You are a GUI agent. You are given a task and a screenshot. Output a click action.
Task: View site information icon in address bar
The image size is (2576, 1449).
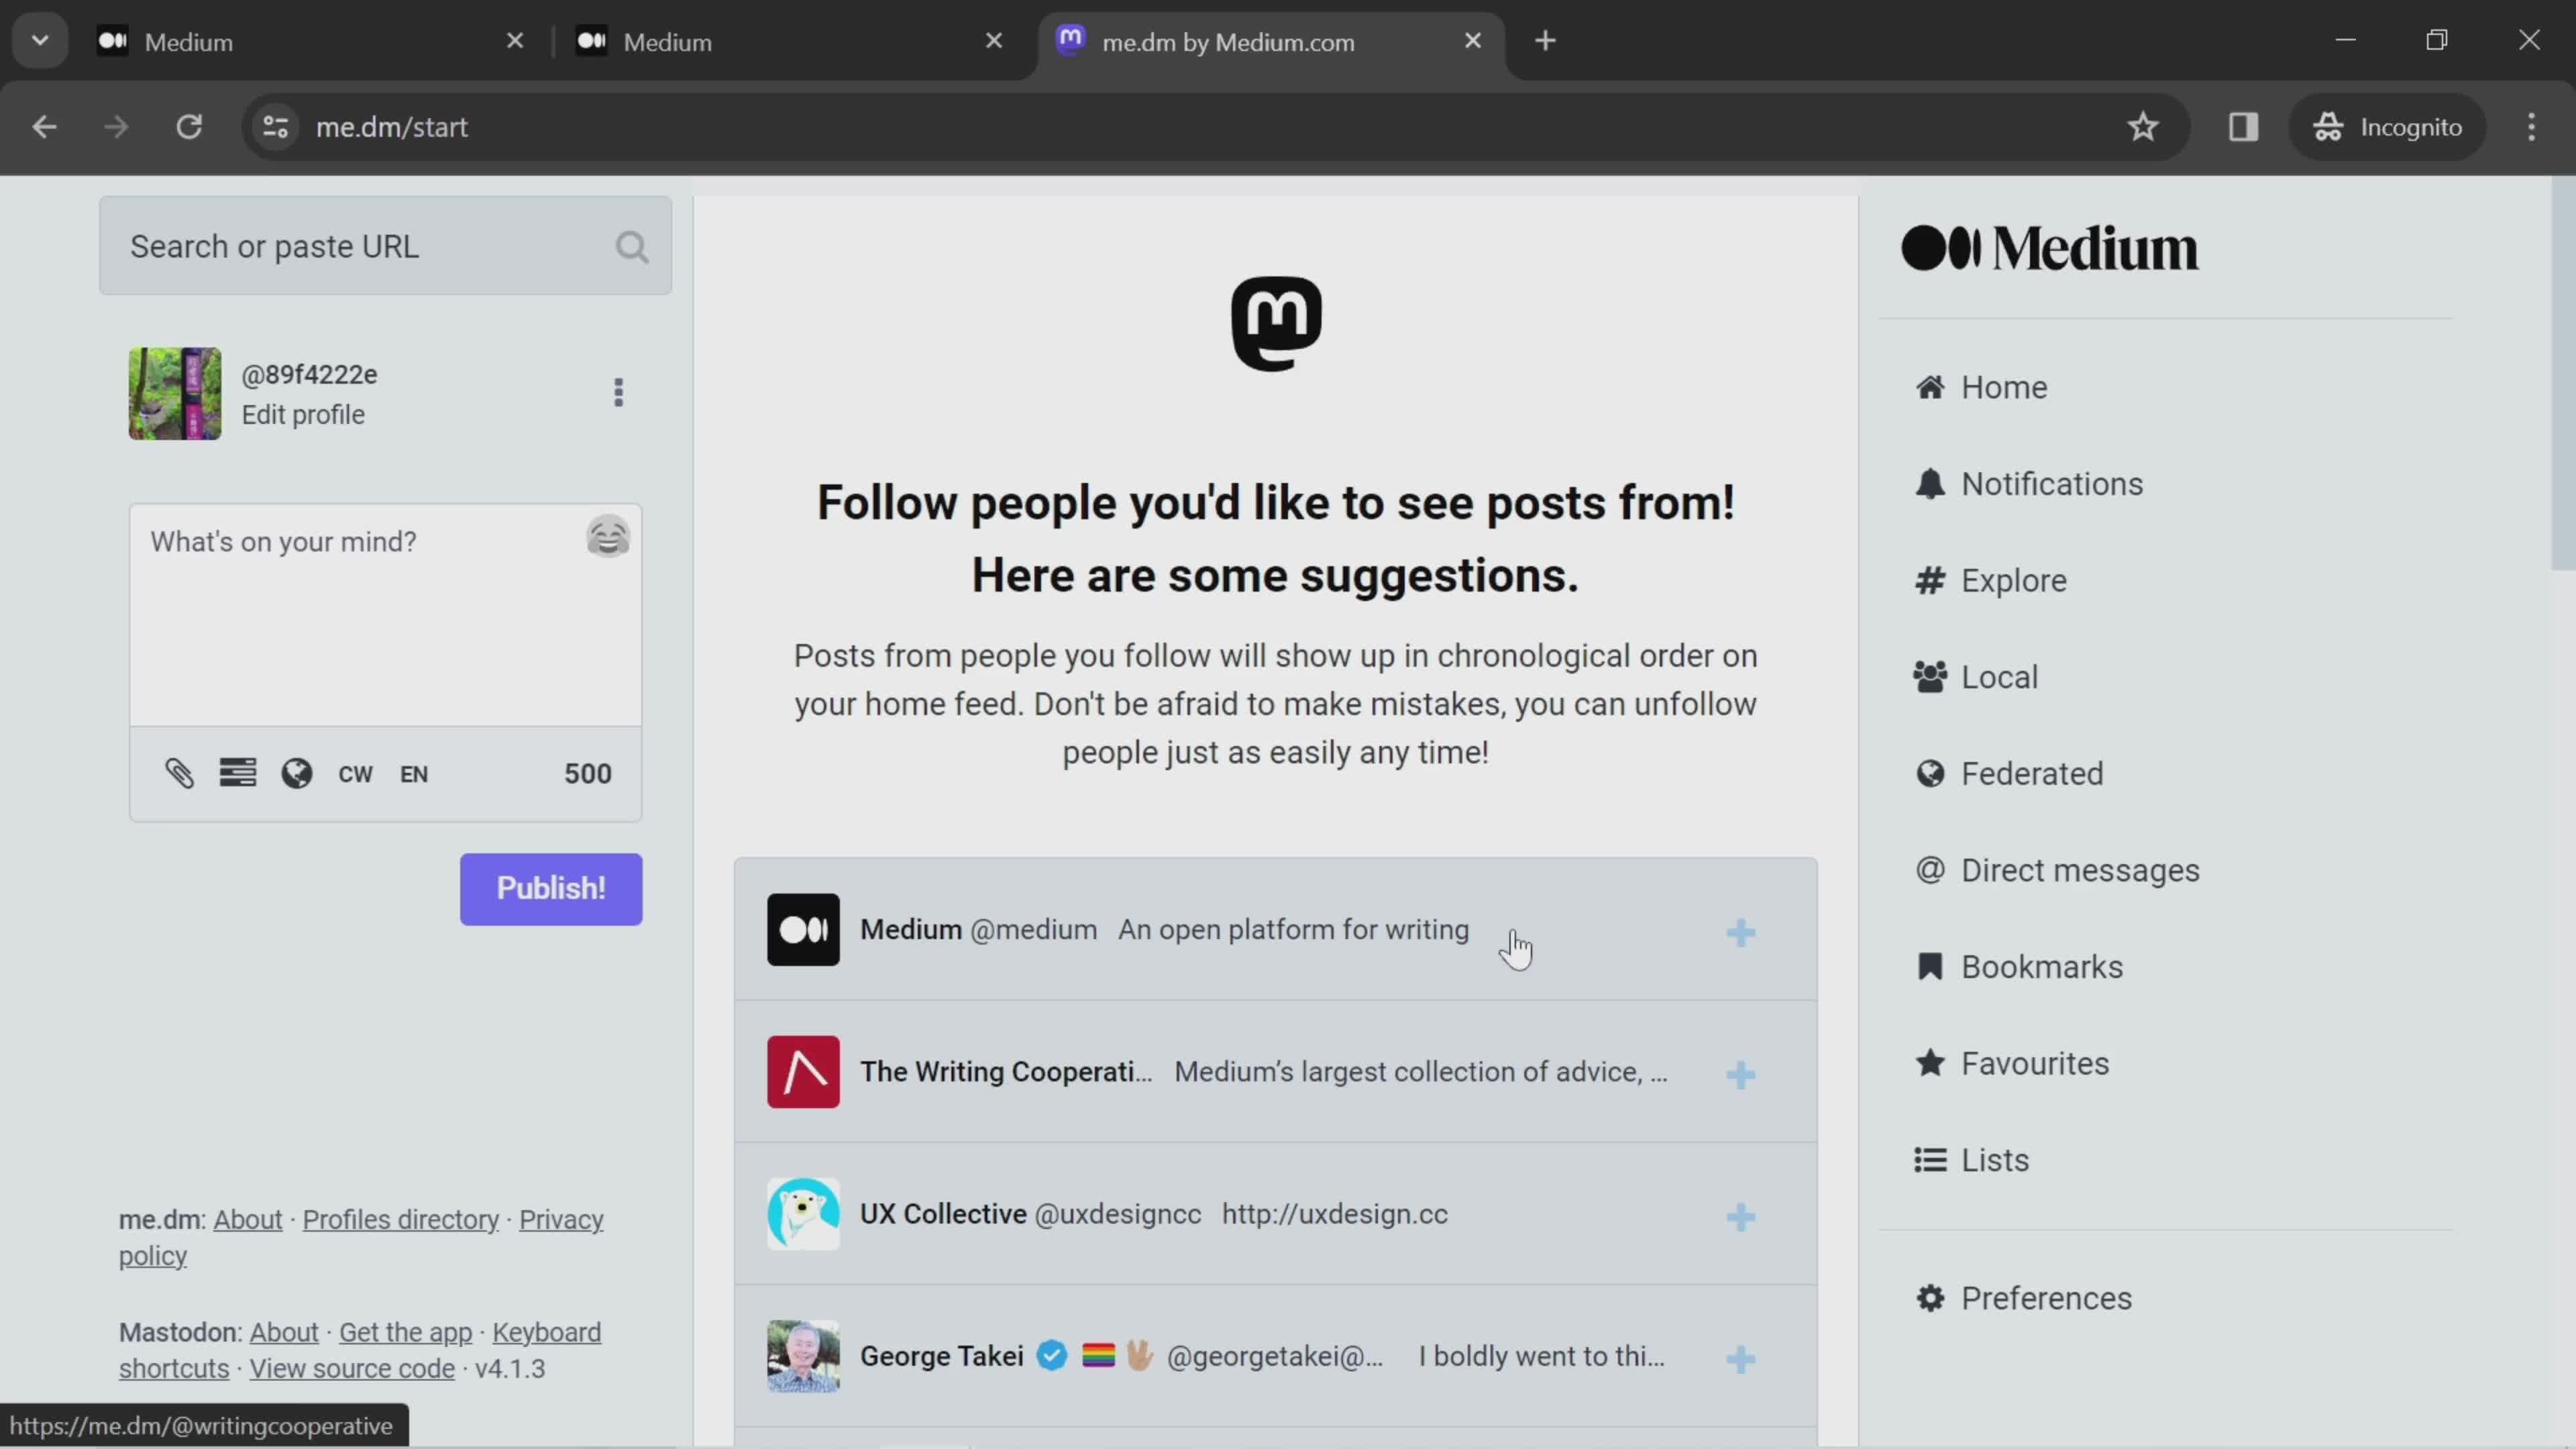[x=275, y=127]
